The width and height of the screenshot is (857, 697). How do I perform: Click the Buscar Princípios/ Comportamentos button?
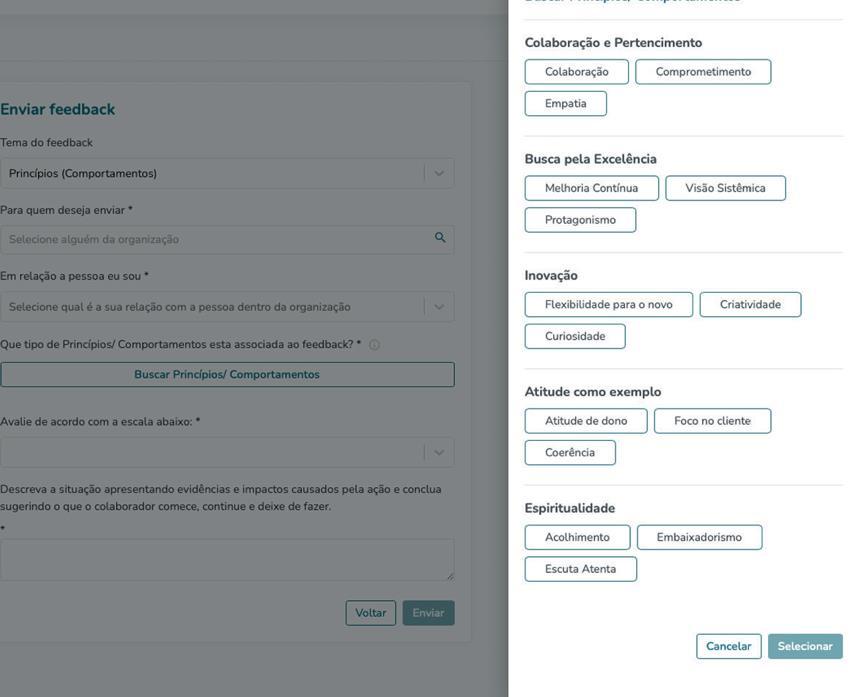[x=227, y=375]
